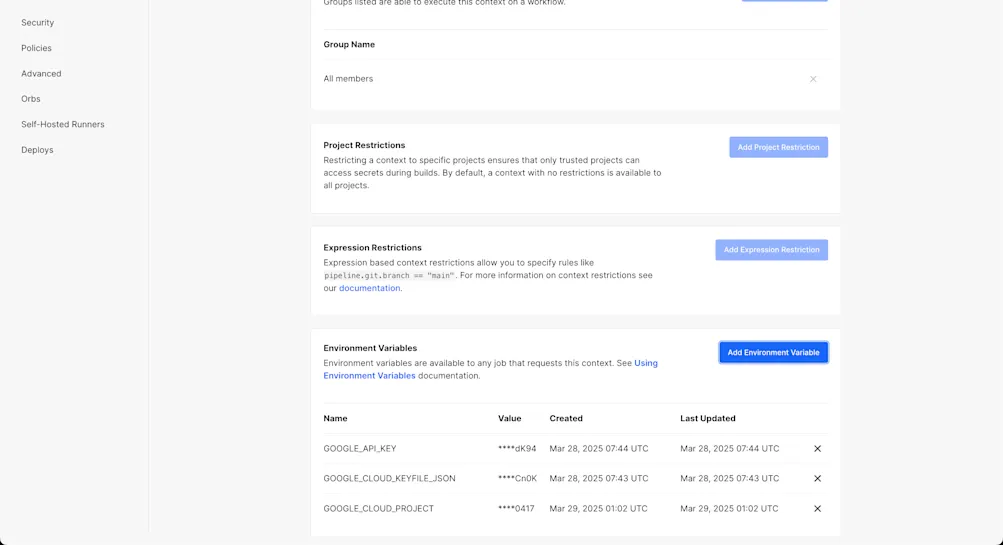
Task: Click the Created column header
Action: coord(566,418)
